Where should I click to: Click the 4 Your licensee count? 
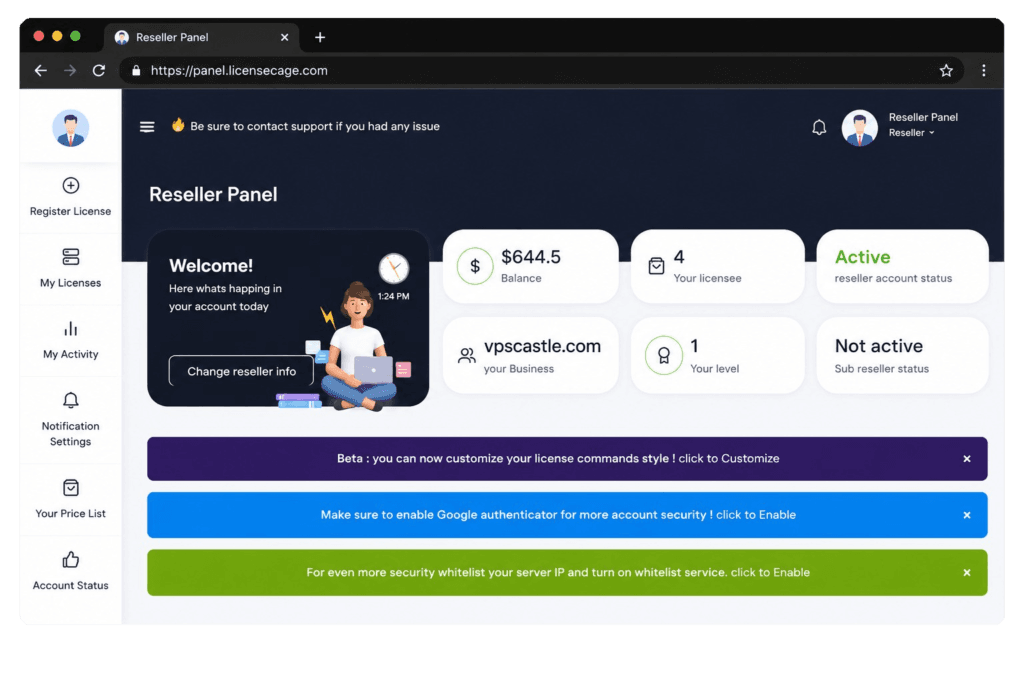point(679,257)
